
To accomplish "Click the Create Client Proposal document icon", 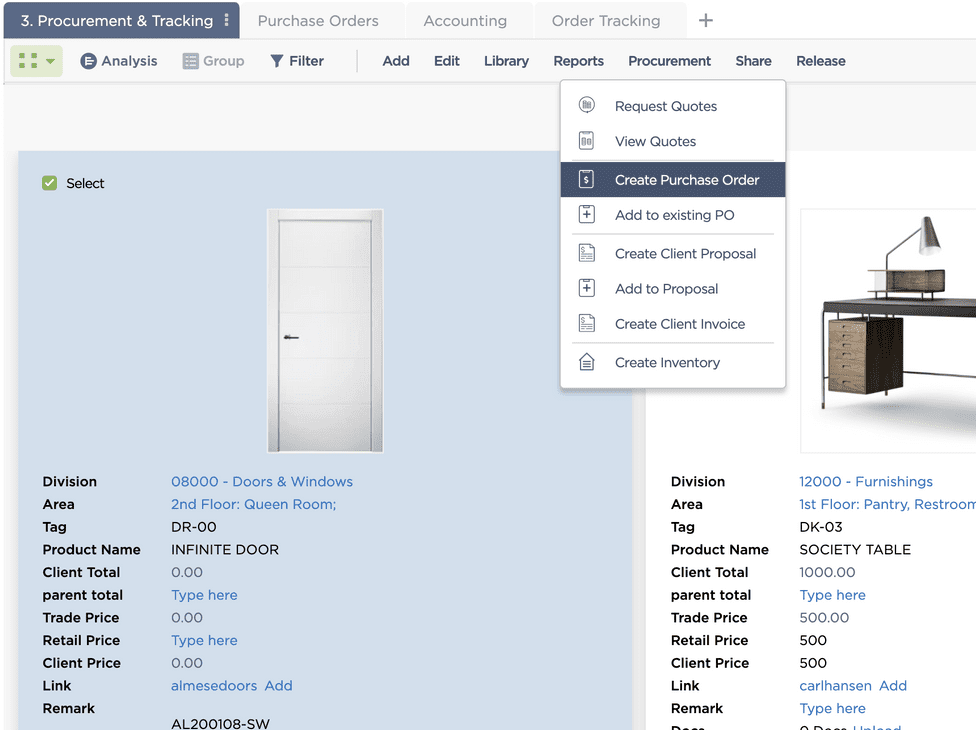I will [x=587, y=254].
